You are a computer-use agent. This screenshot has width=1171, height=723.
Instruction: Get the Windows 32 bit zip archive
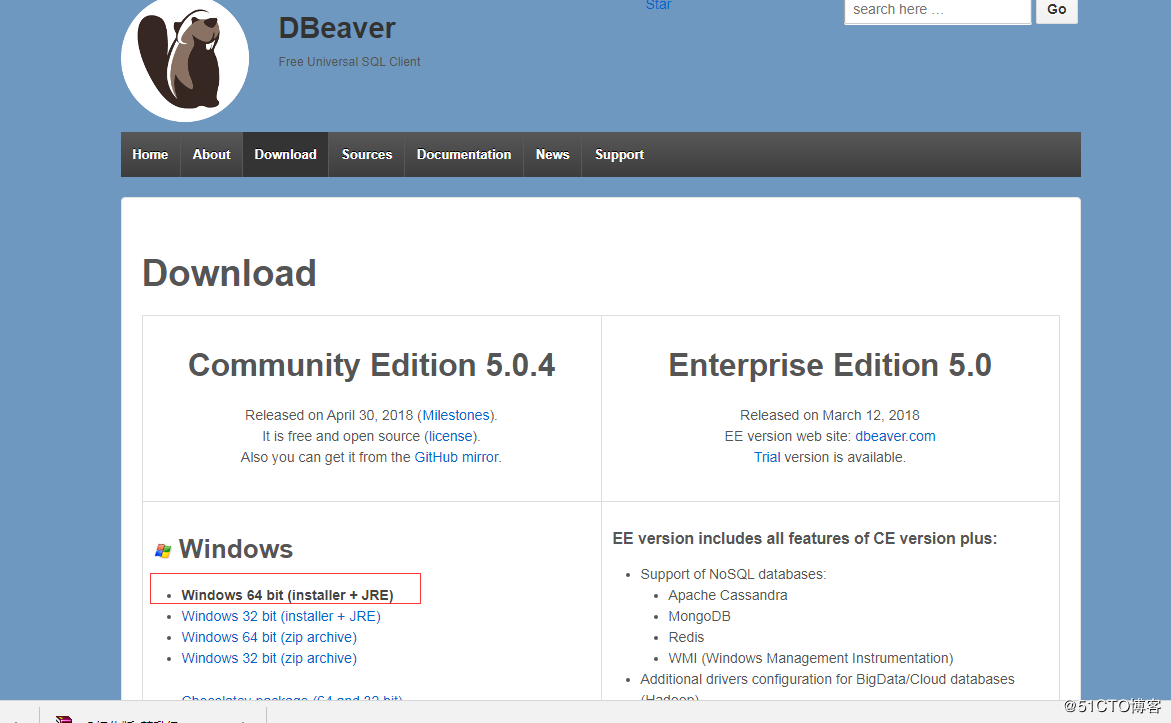(269, 658)
